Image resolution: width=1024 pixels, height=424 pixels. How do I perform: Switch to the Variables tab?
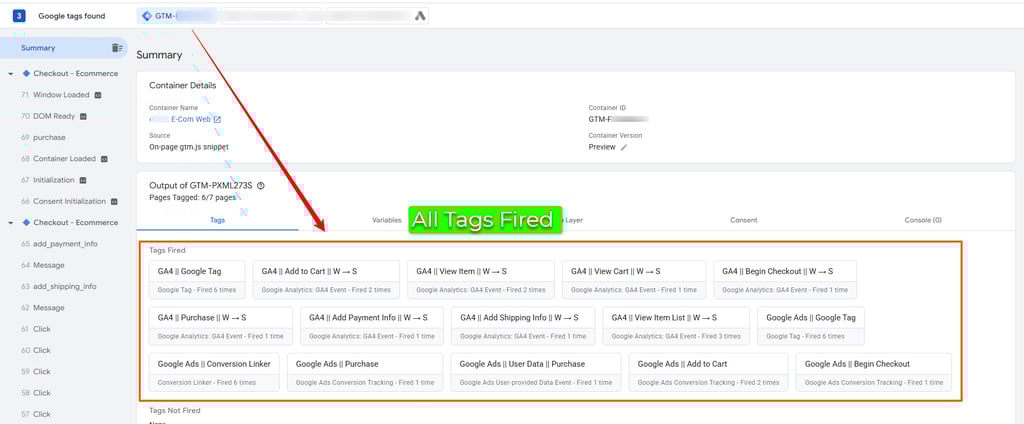pyautogui.click(x=387, y=220)
